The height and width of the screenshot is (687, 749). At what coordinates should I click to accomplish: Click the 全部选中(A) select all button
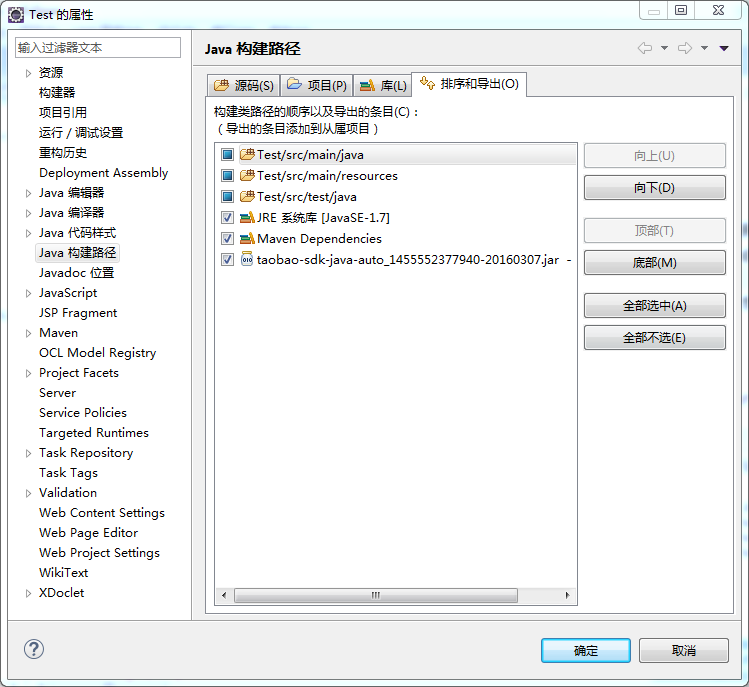tap(654, 305)
